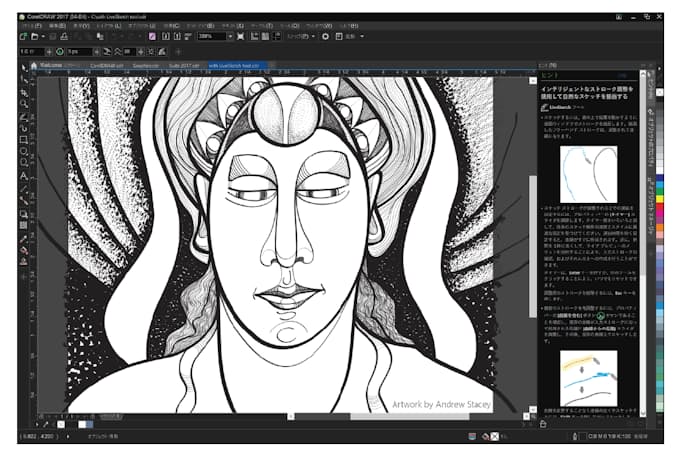Select the Rectangle tool
Viewport: 680px width, 463px height.
(24, 140)
